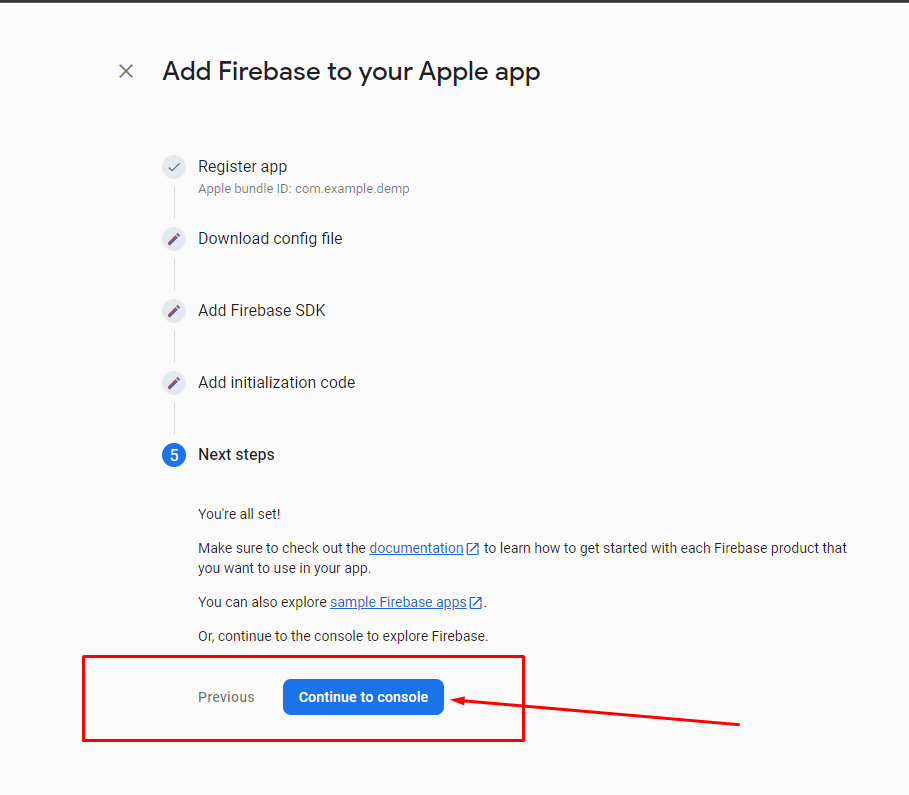Click the external-link icon beside sample Firebase apps
Image resolution: width=909 pixels, height=795 pixels.
[476, 602]
